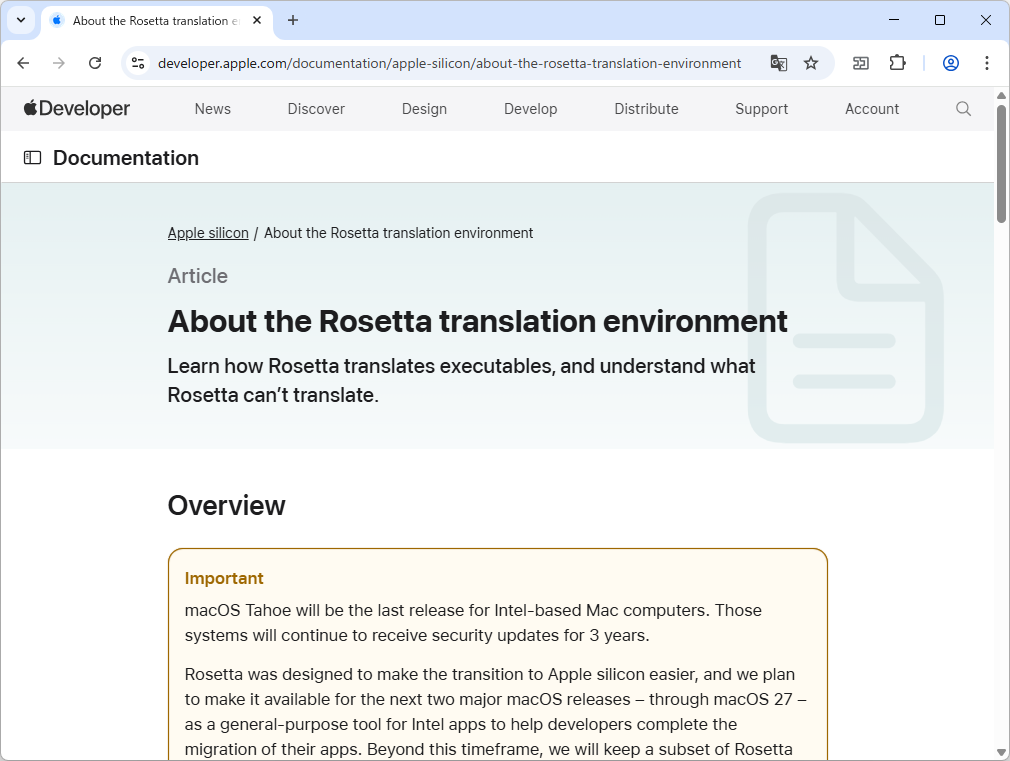This screenshot has width=1010, height=761.
Task: Bookmark this page with the star icon
Action: coord(811,63)
